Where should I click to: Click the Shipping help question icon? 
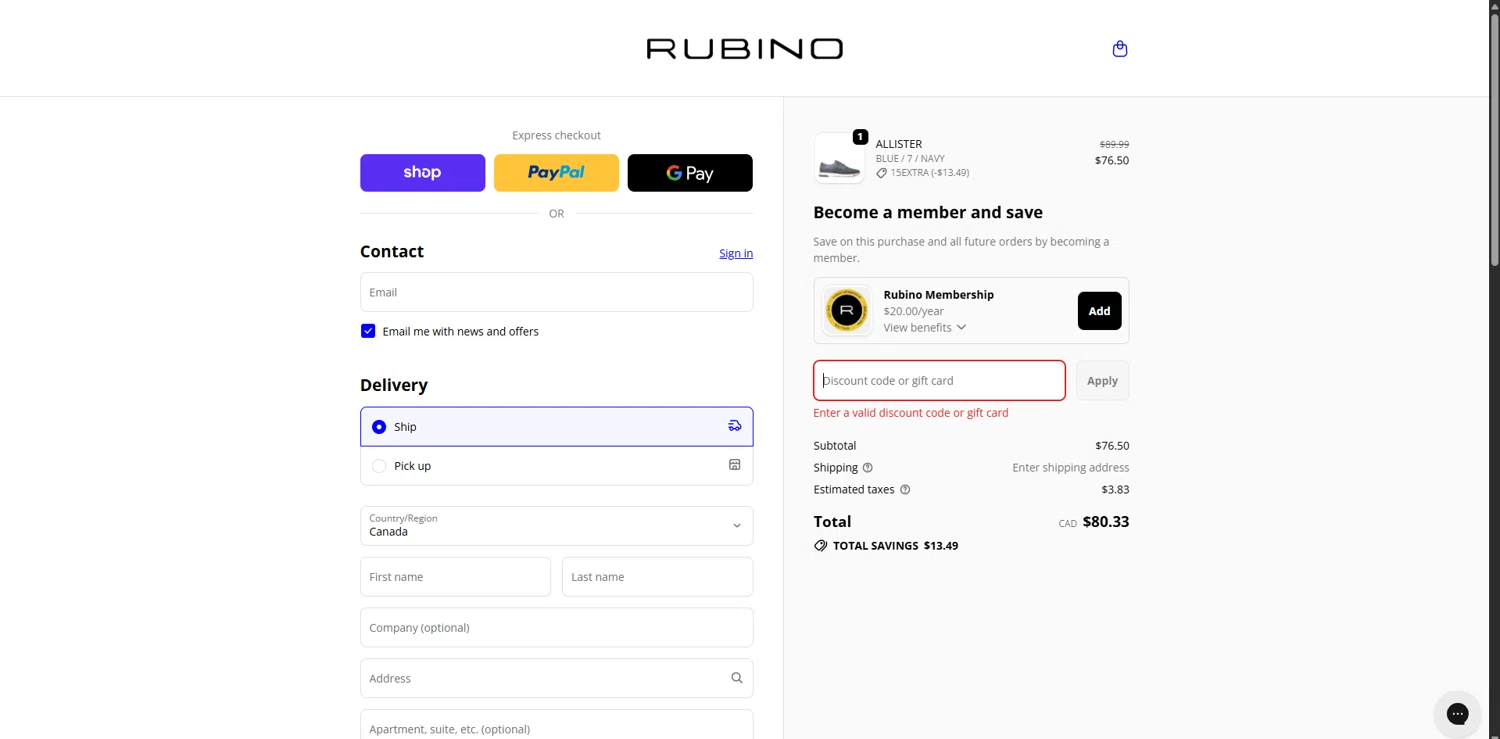point(867,468)
